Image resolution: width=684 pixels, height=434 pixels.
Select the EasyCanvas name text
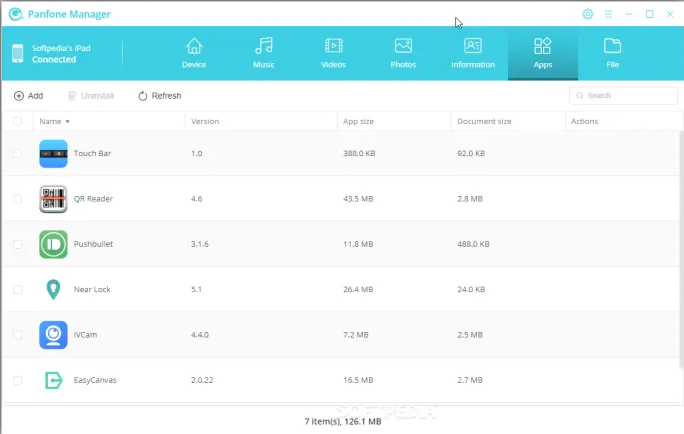[95, 380]
